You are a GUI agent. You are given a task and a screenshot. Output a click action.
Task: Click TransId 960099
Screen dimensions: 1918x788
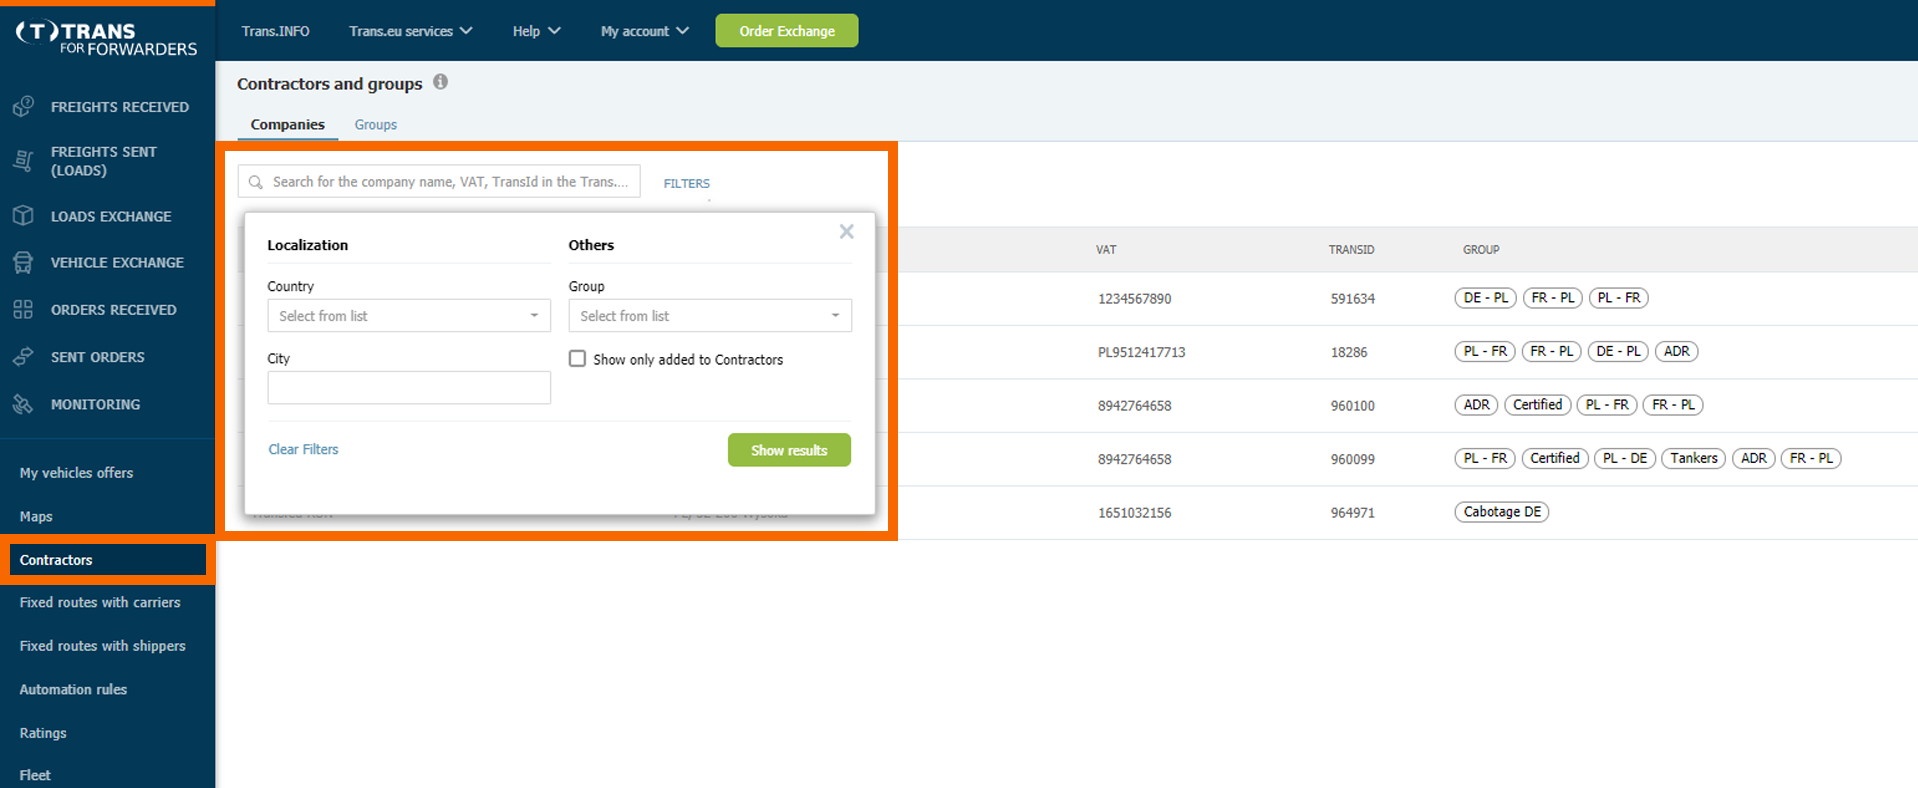1352,459
